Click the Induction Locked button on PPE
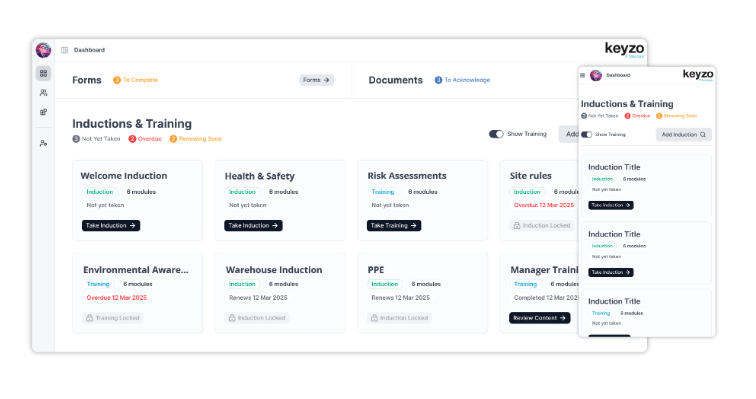 (399, 318)
